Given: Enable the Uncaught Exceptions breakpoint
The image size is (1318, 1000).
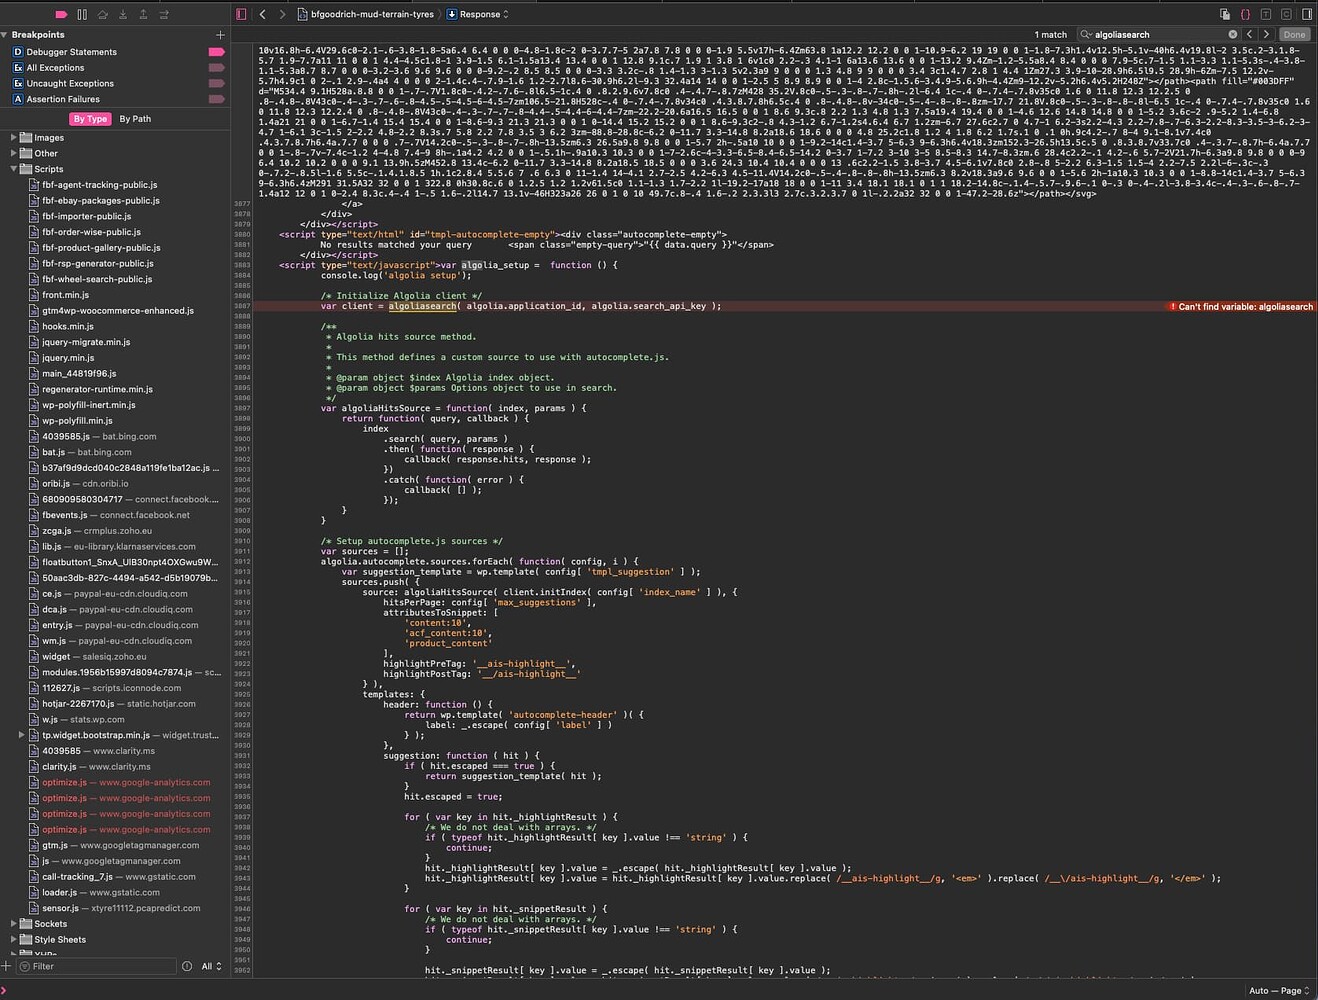Looking at the screenshot, I should (216, 83).
